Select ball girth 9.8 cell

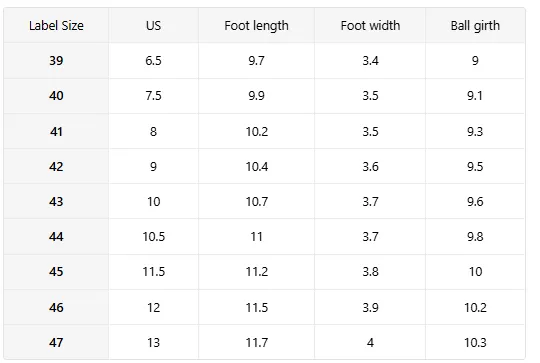click(475, 237)
